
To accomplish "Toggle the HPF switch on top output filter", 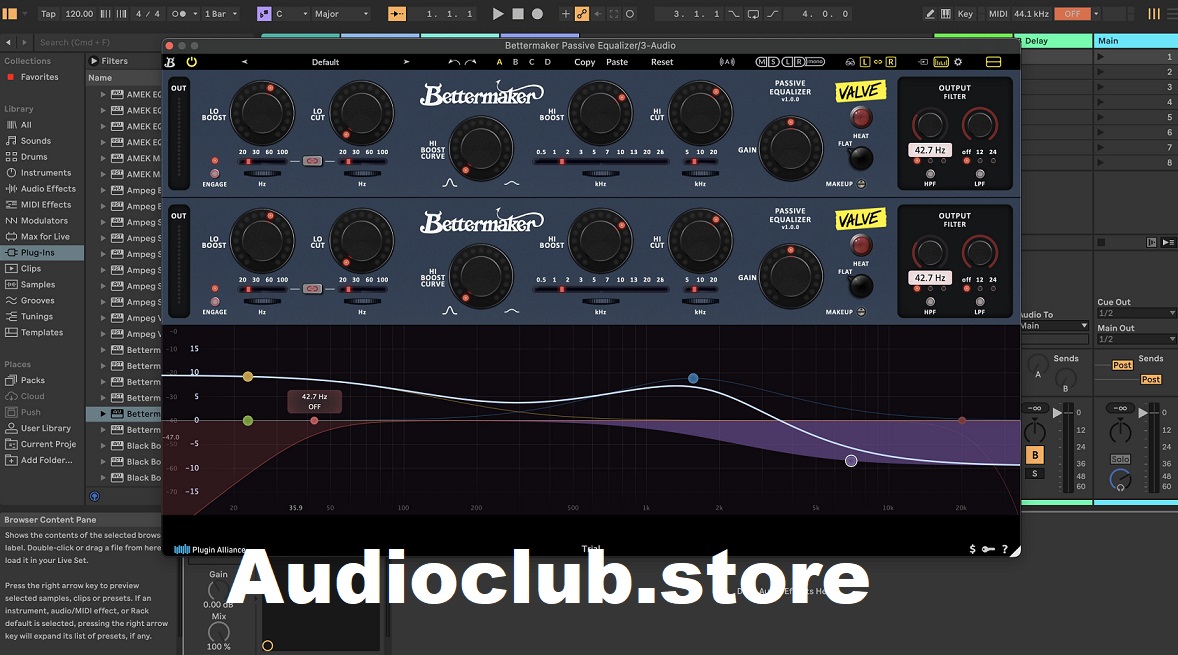I will pyautogui.click(x=930, y=174).
